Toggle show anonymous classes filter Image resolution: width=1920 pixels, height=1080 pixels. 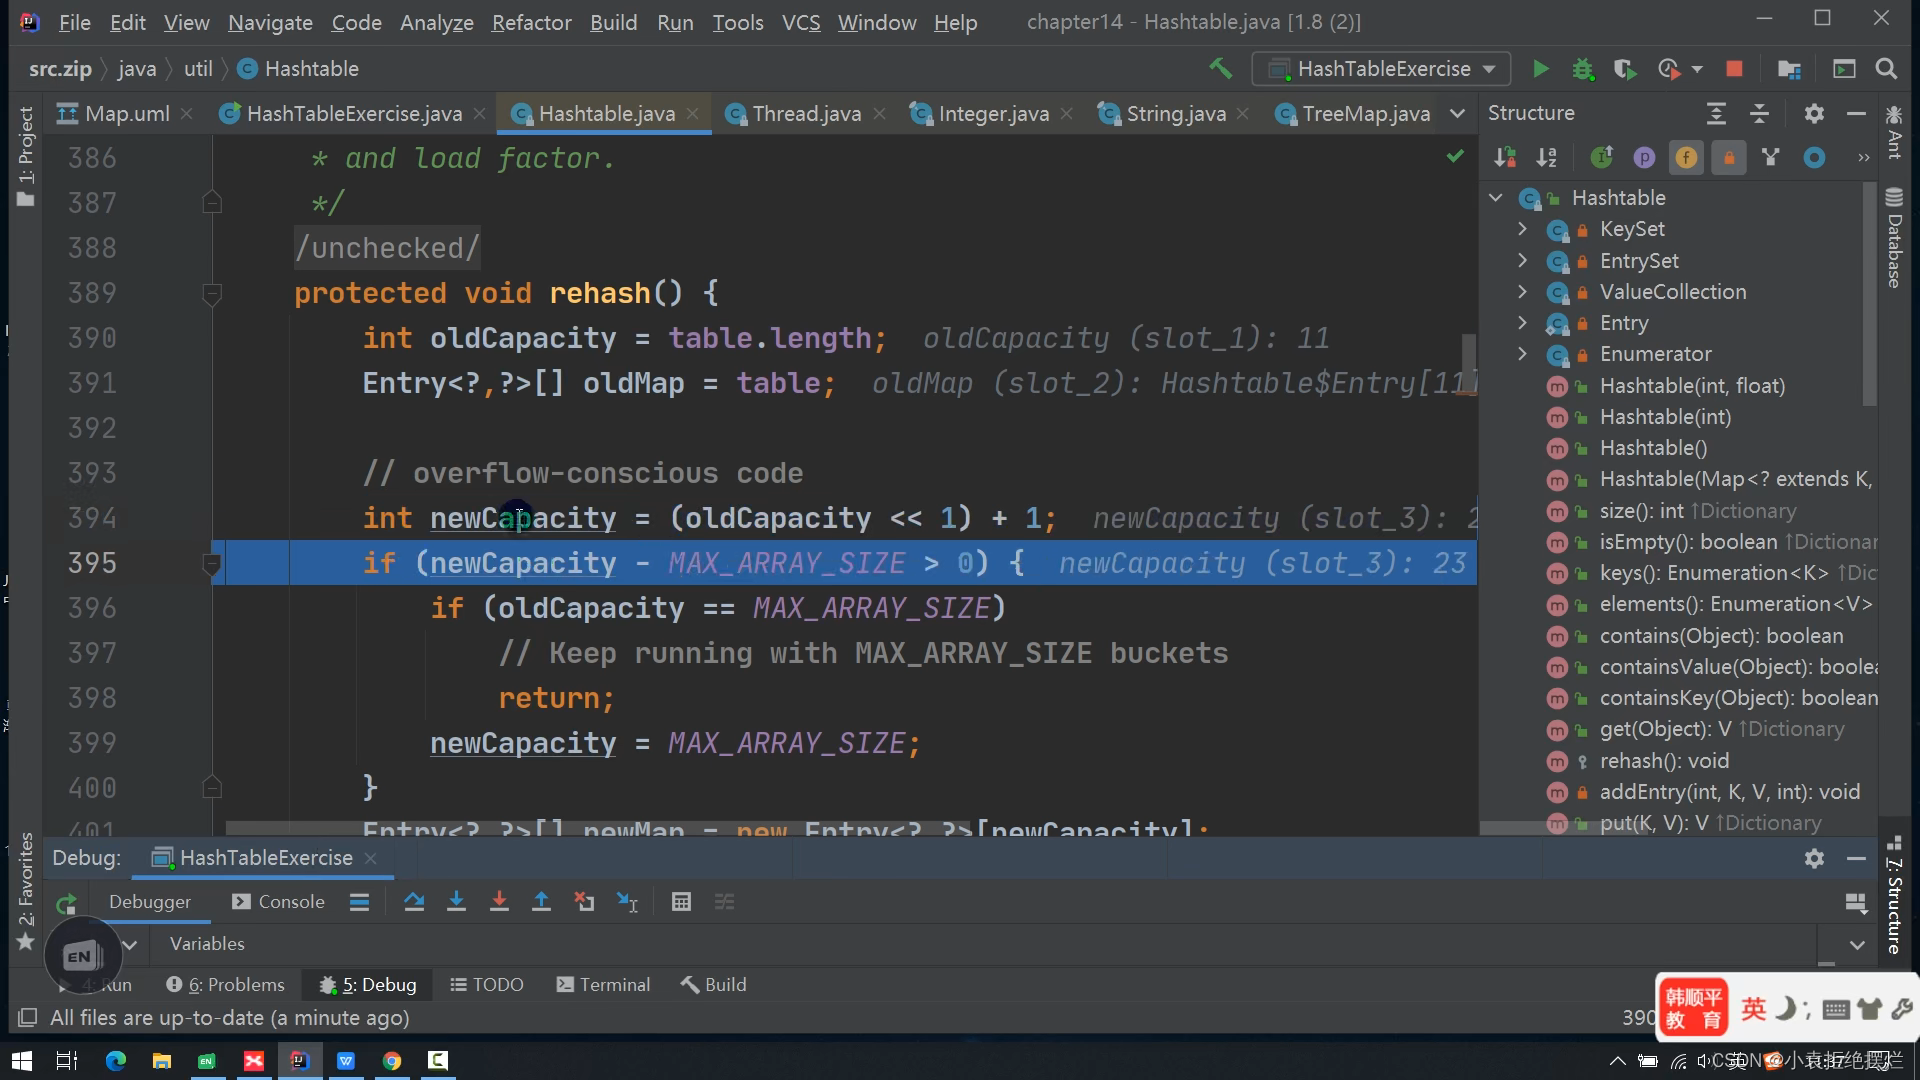1771,157
